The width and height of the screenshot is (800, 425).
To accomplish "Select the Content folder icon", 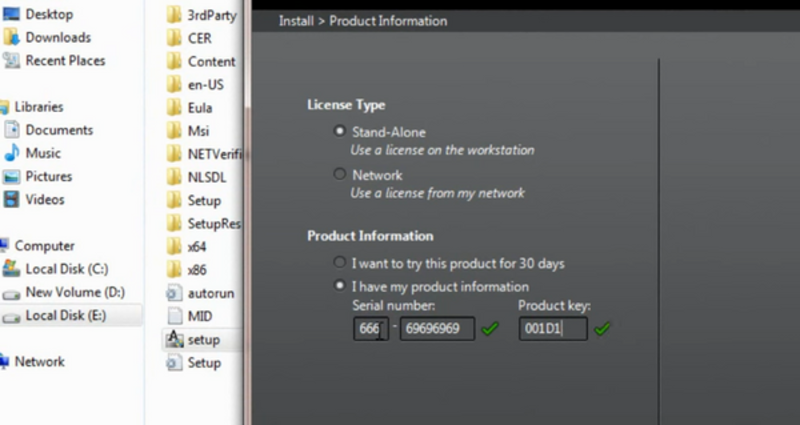I will 174,61.
